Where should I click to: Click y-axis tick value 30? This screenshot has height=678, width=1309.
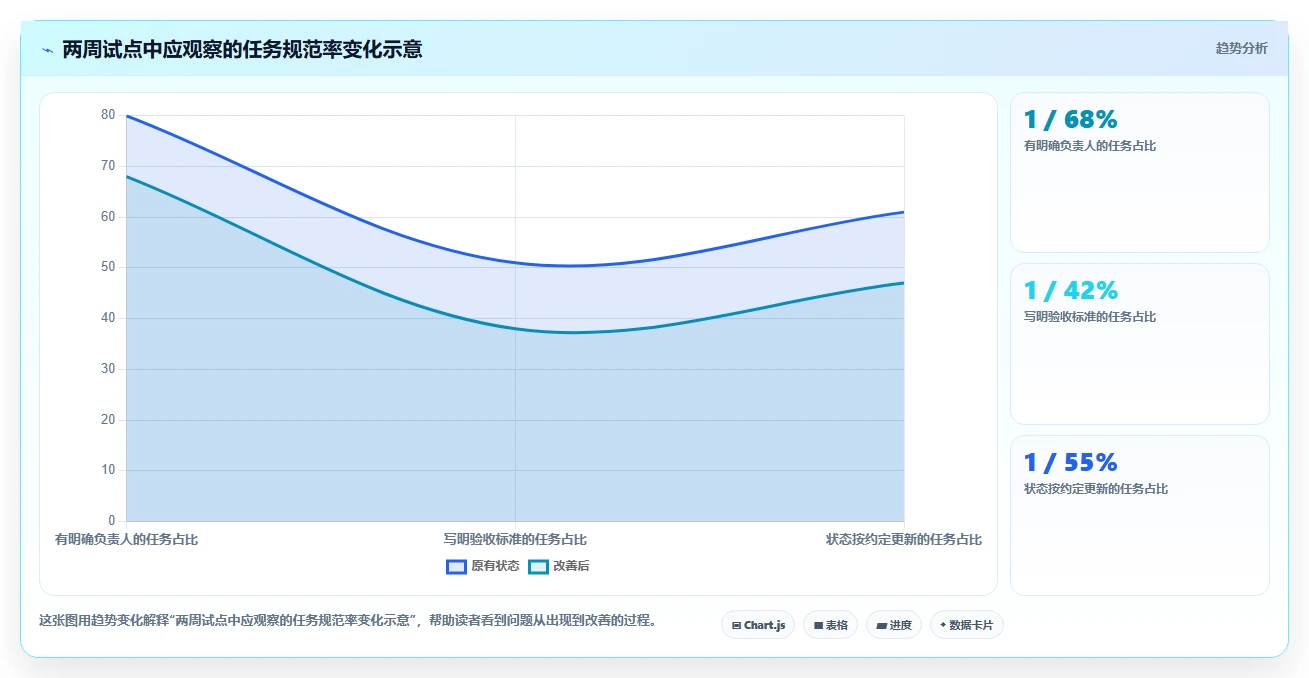(x=108, y=368)
